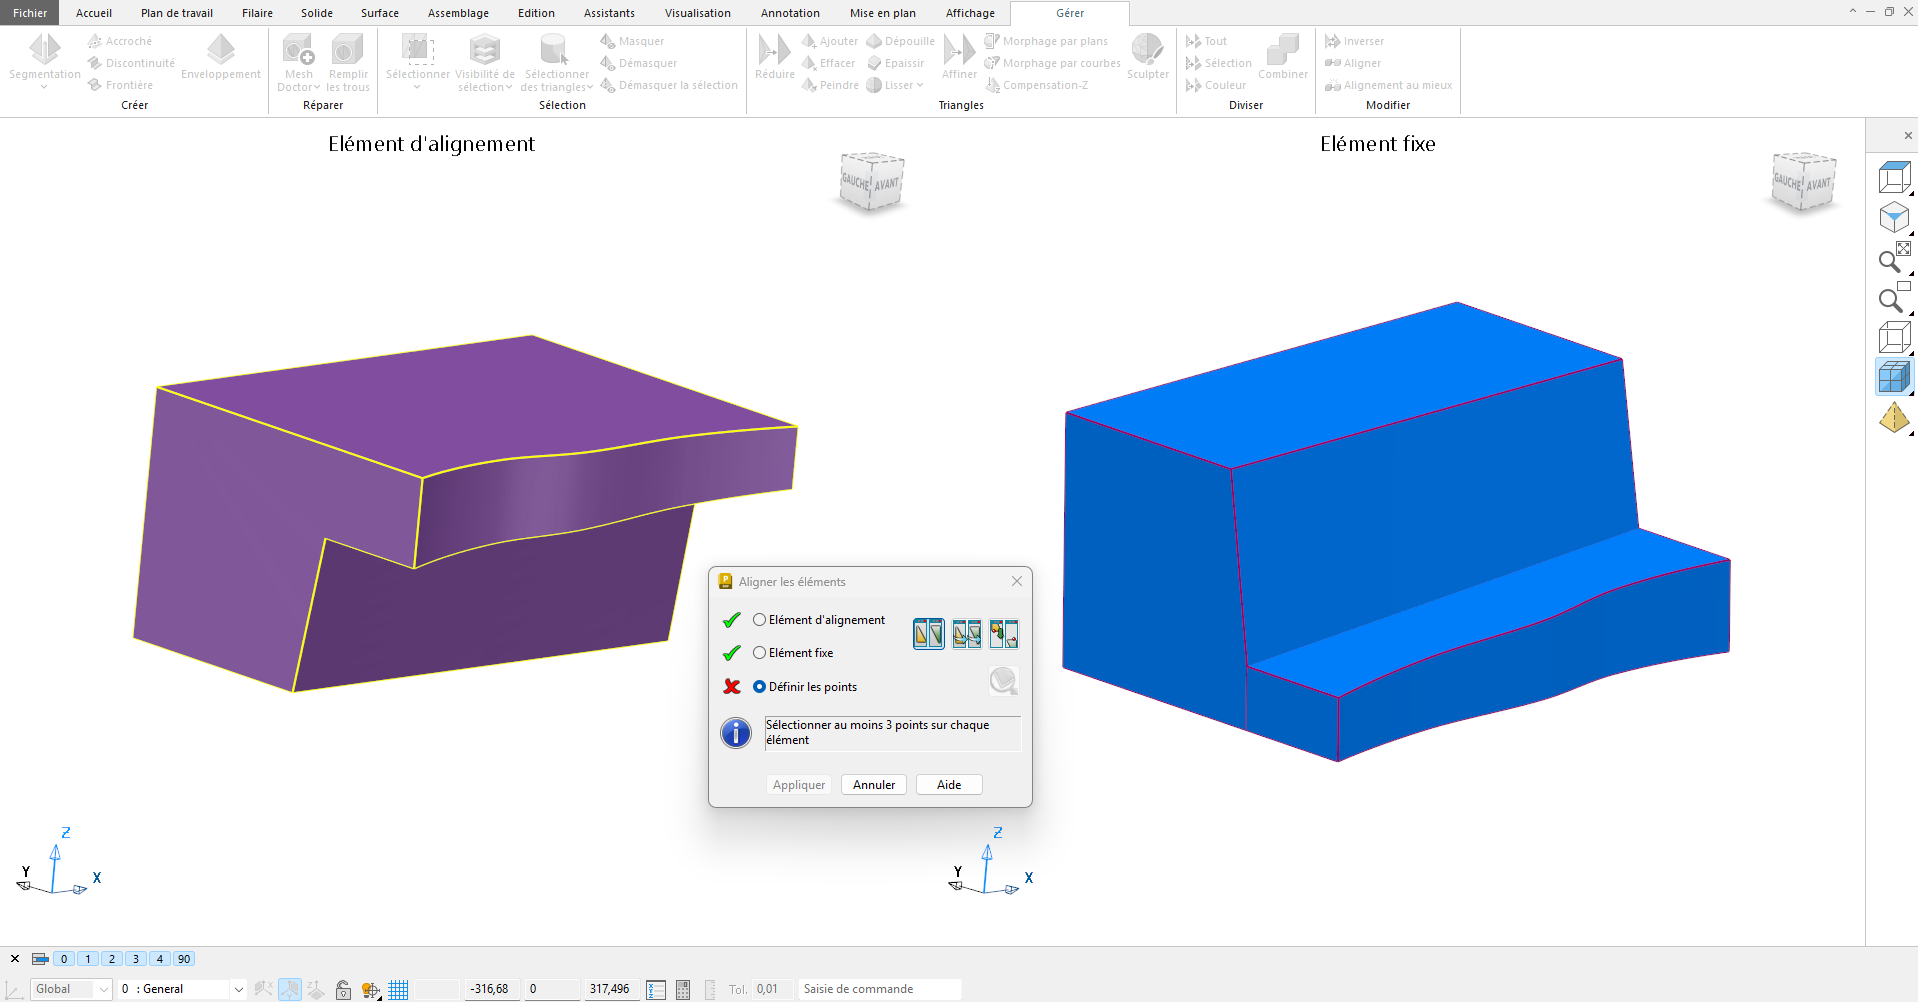Image resolution: width=1918 pixels, height=1002 pixels.
Task: Select the shaded view cube icon
Action: coord(1893,377)
